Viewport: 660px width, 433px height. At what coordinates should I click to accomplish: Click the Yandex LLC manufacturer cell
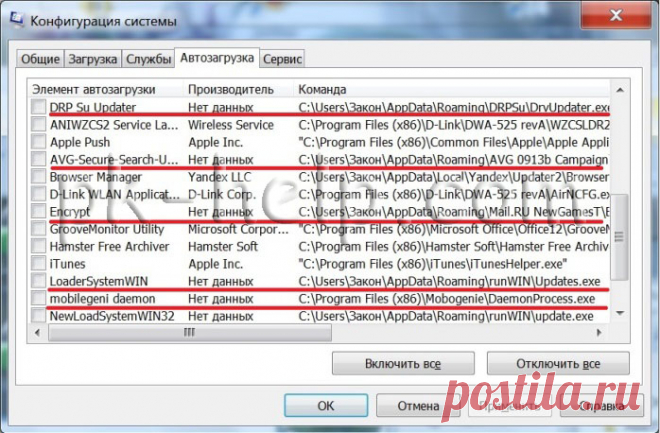pyautogui.click(x=219, y=177)
